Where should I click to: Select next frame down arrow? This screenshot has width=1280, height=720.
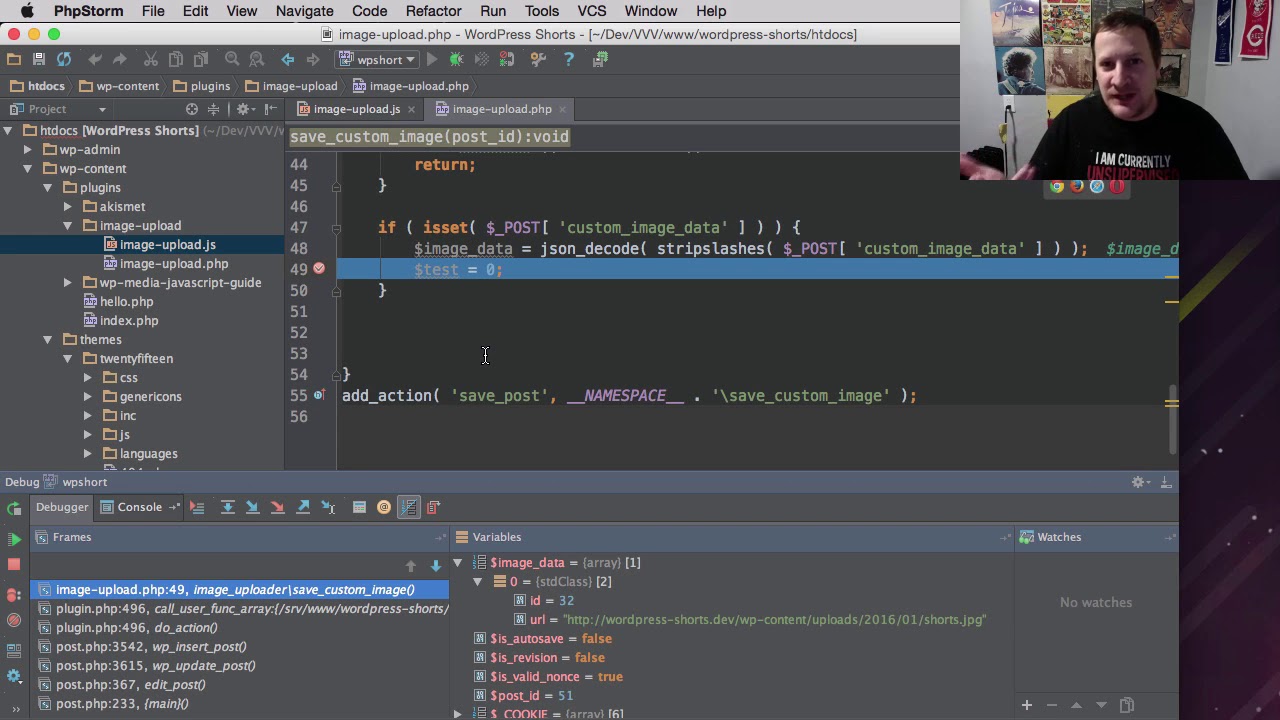[435, 566]
